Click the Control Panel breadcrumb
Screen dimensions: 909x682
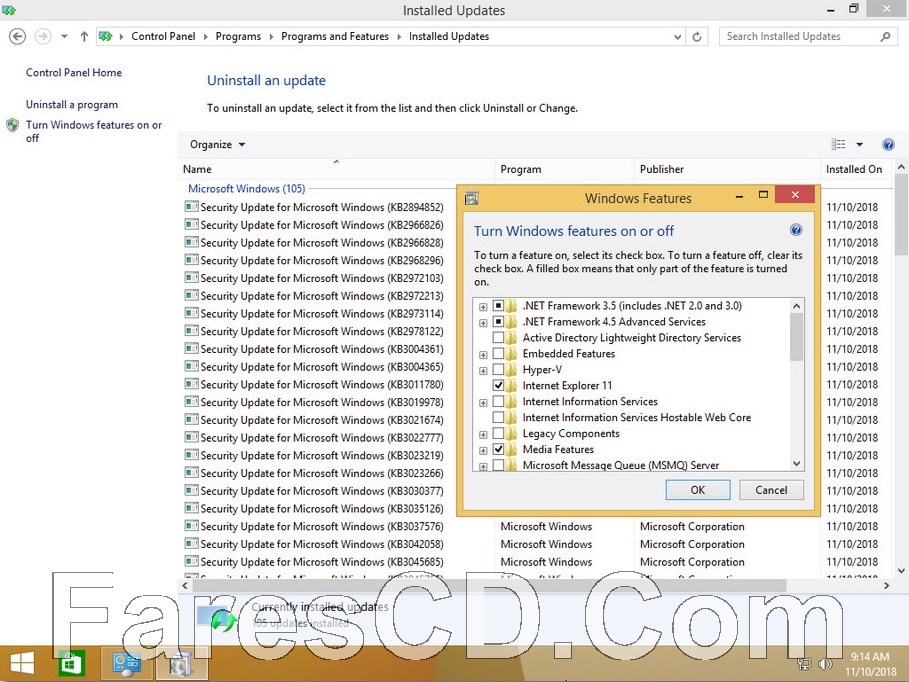(x=163, y=37)
